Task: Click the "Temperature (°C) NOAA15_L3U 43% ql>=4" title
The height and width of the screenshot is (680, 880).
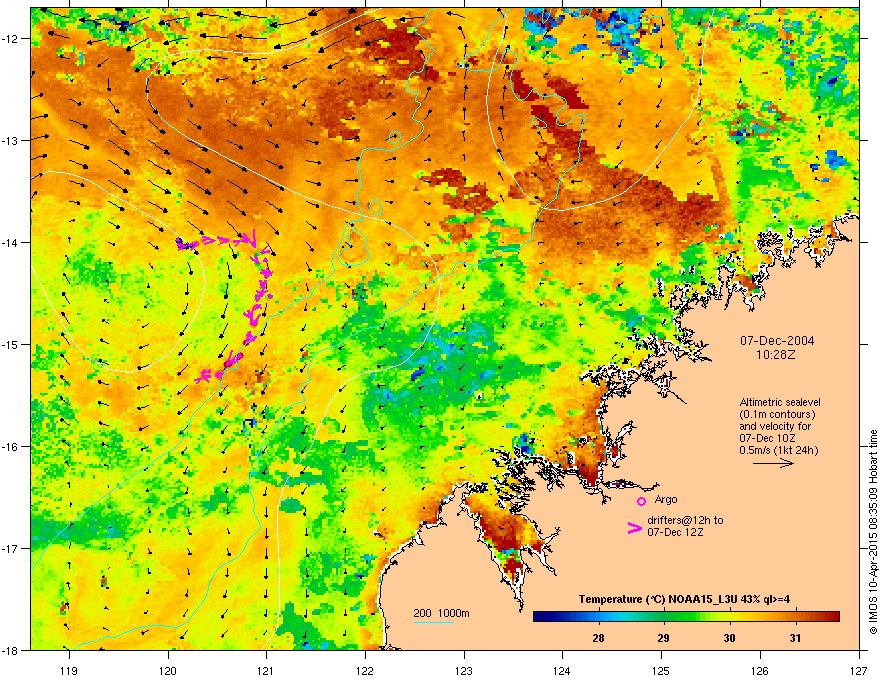Action: [x=684, y=599]
